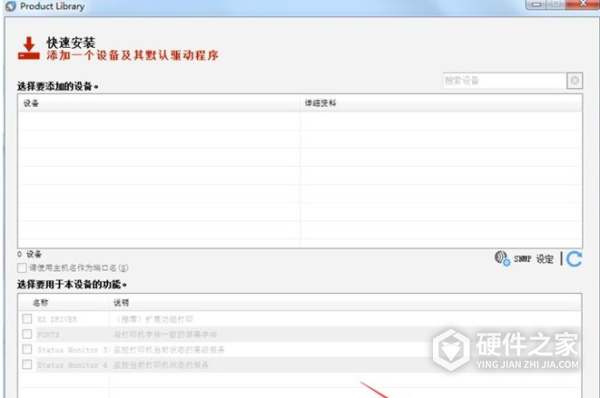Click the Product Library window title text

pyautogui.click(x=52, y=6)
